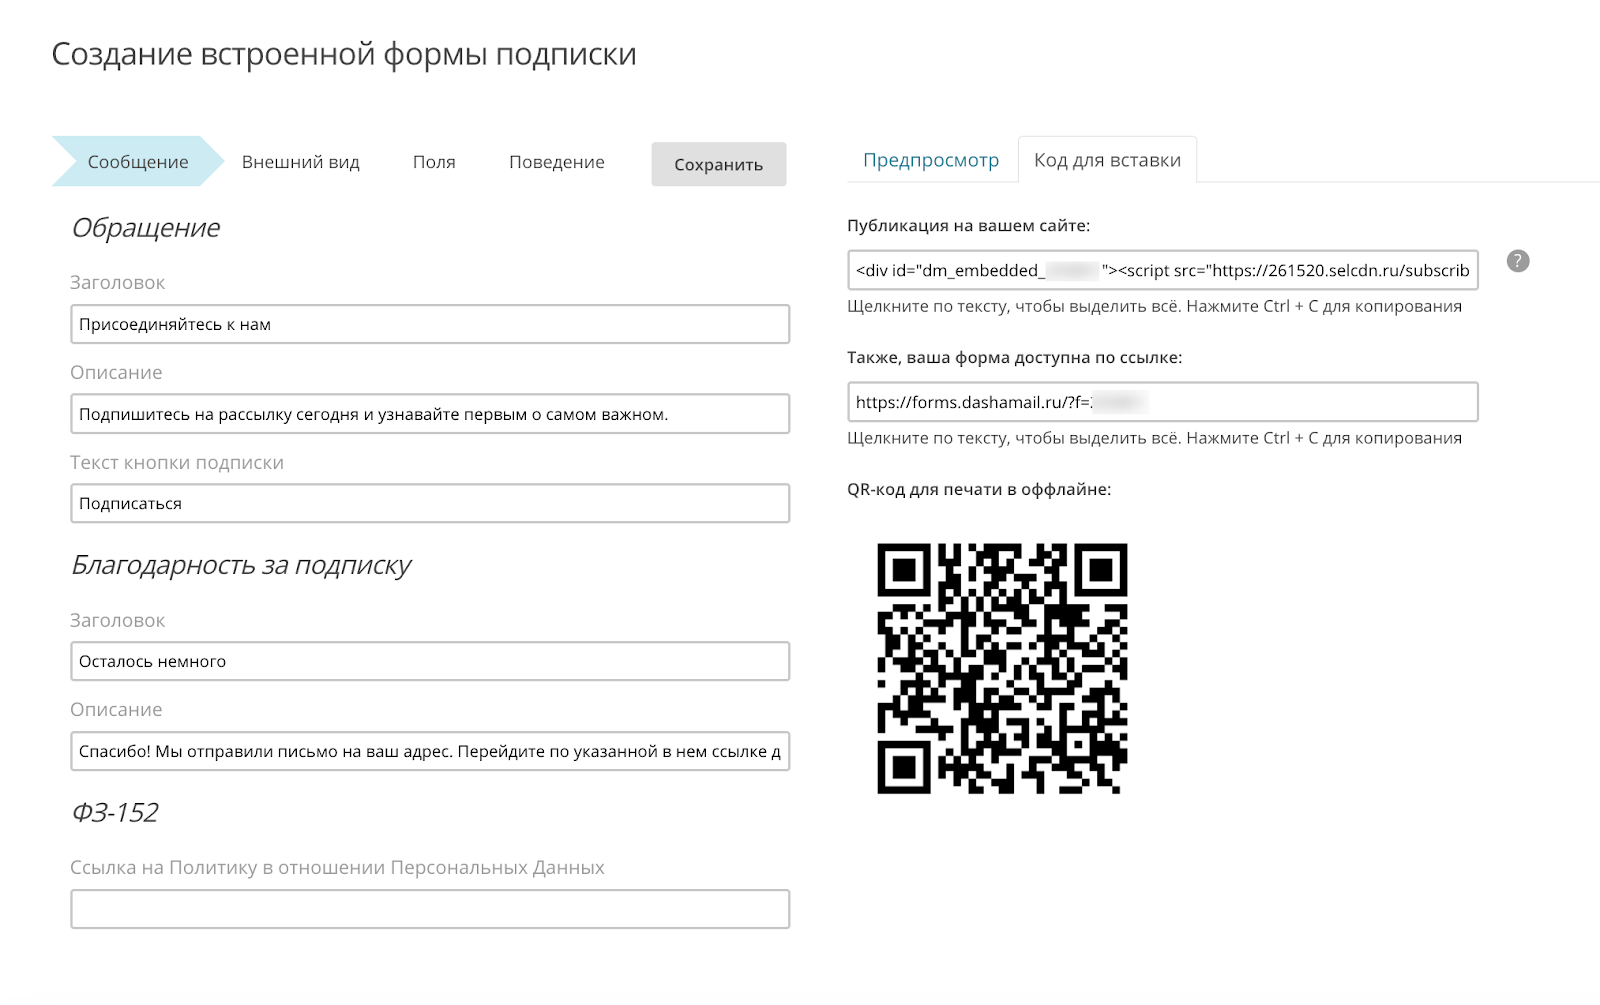The image size is (1600, 1005).
Task: Open the Сообщение step tab
Action: coord(138,162)
